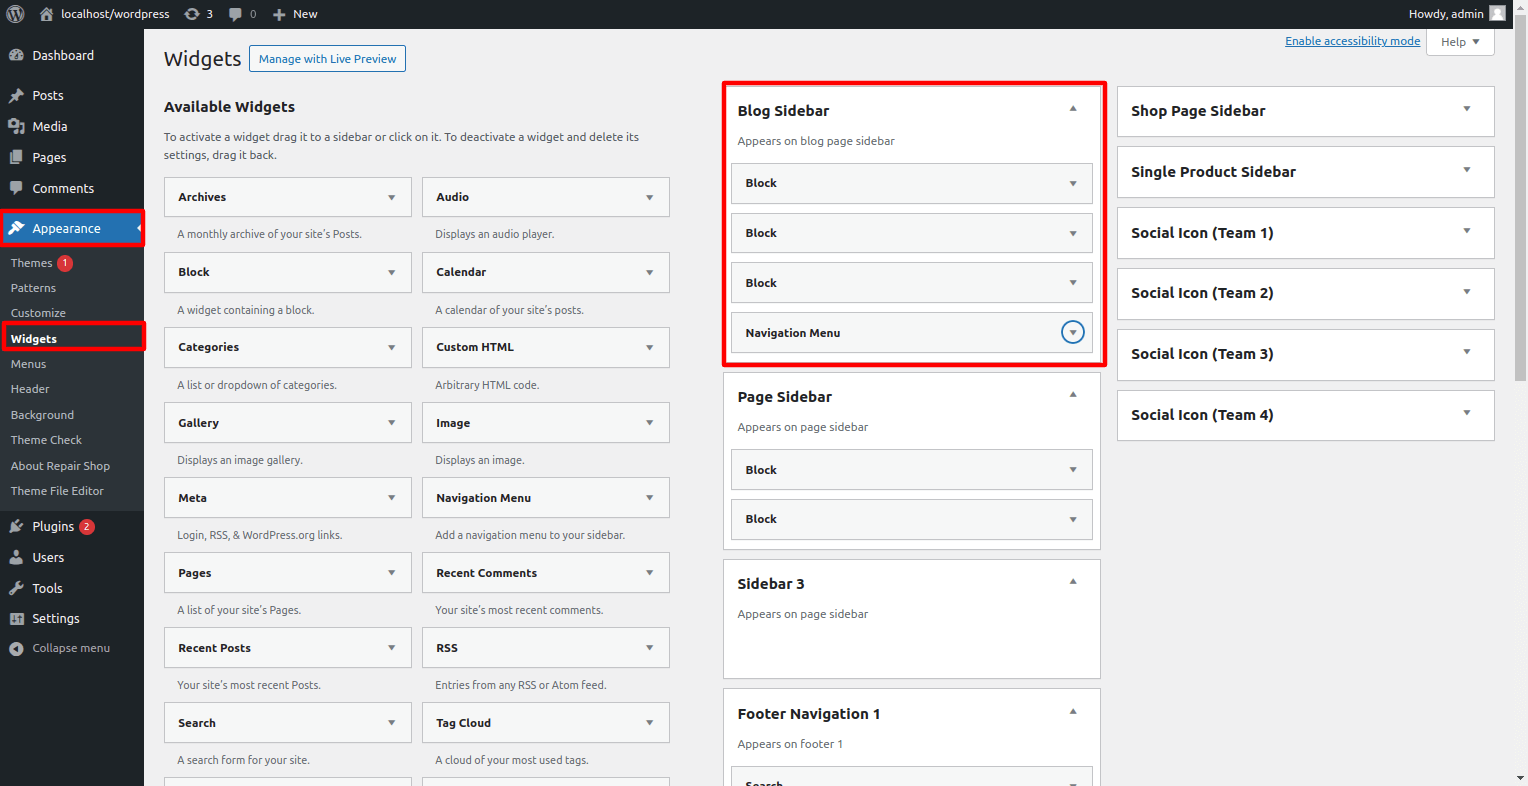Open the Help dropdown tab
Screen dimensions: 1528x786
(1460, 42)
